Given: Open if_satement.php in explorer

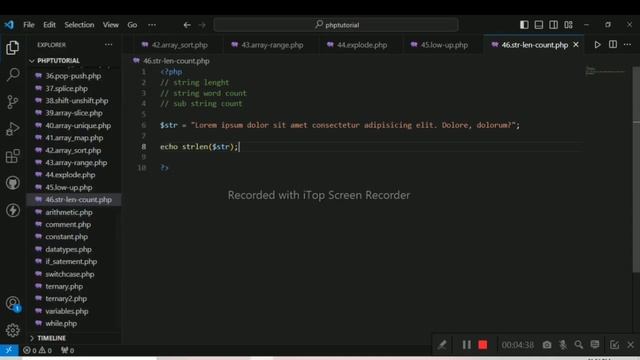Looking at the screenshot, I should pyautogui.click(x=71, y=262).
